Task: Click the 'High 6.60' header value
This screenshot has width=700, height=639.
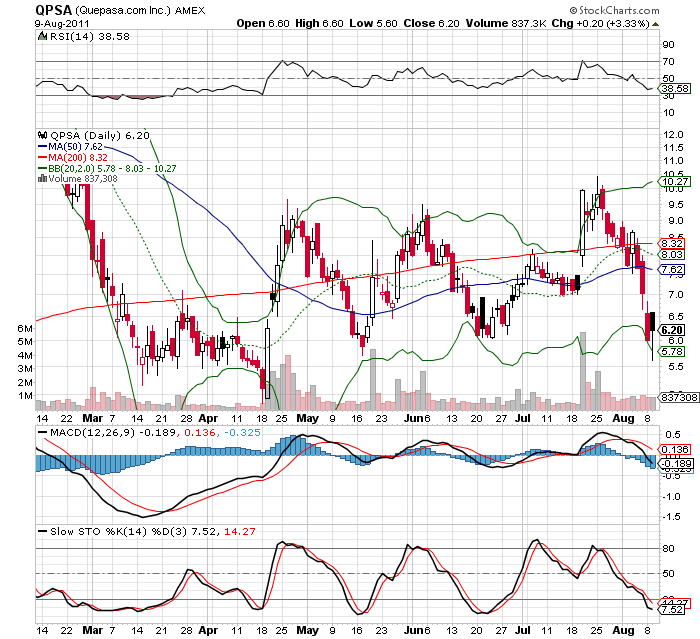Action: point(319,23)
